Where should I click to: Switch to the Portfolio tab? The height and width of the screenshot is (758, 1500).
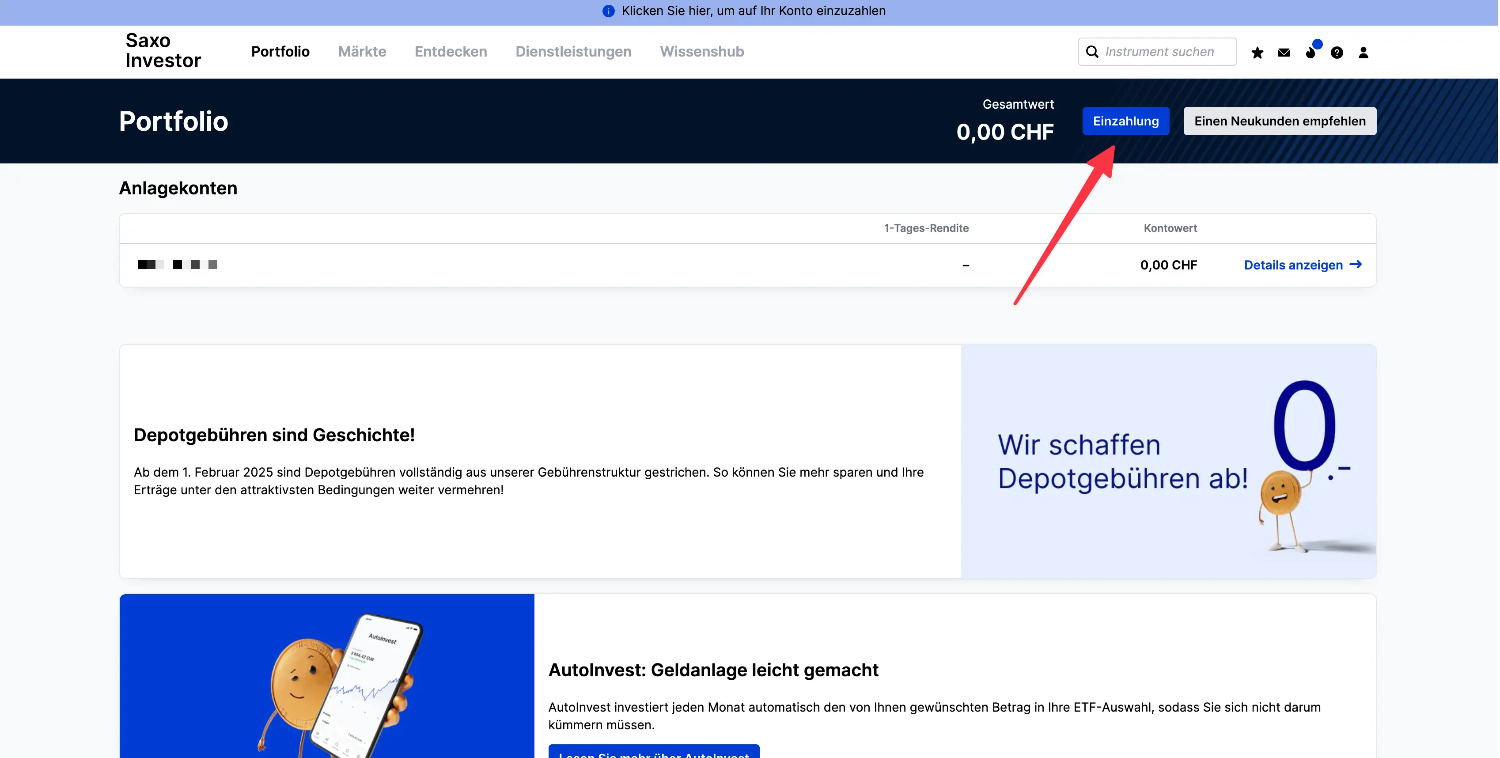click(280, 52)
